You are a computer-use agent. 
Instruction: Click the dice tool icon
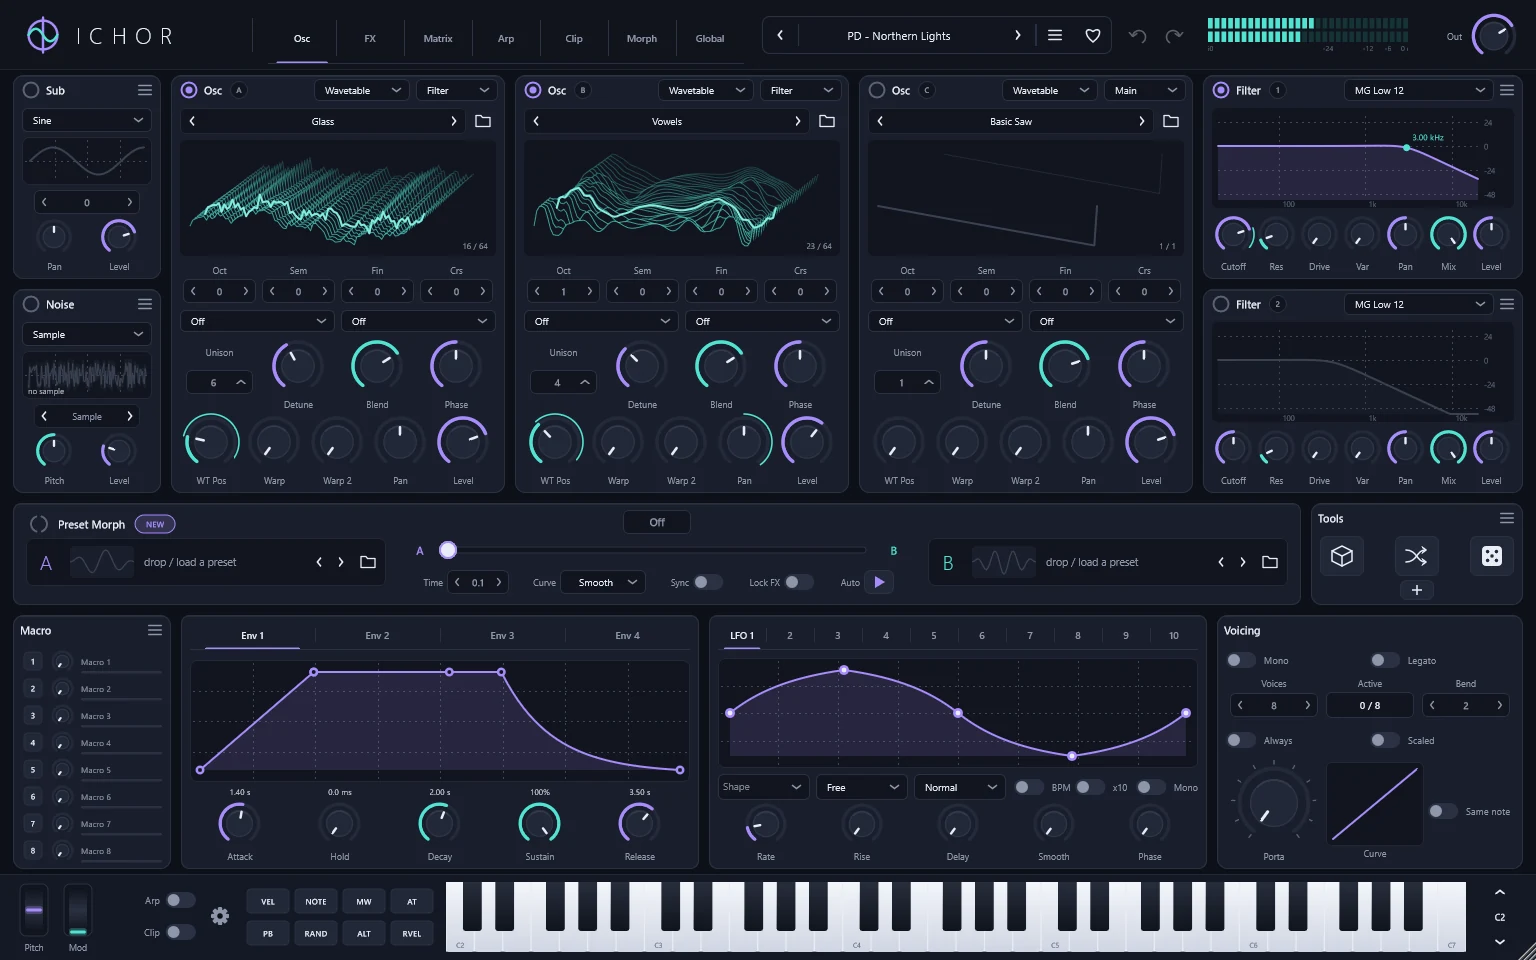[x=1491, y=556]
